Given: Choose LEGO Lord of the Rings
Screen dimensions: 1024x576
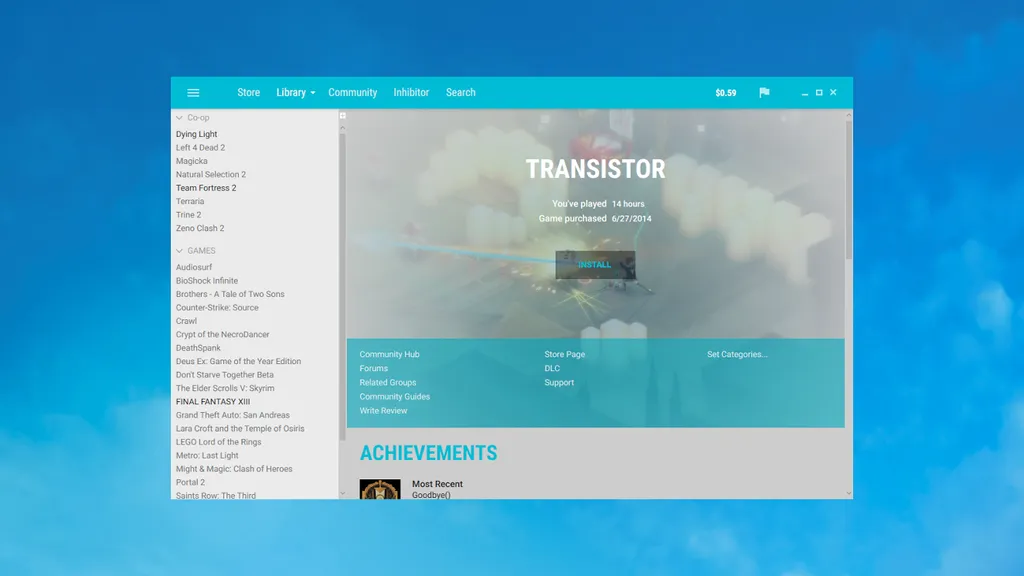Looking at the screenshot, I should [219, 442].
